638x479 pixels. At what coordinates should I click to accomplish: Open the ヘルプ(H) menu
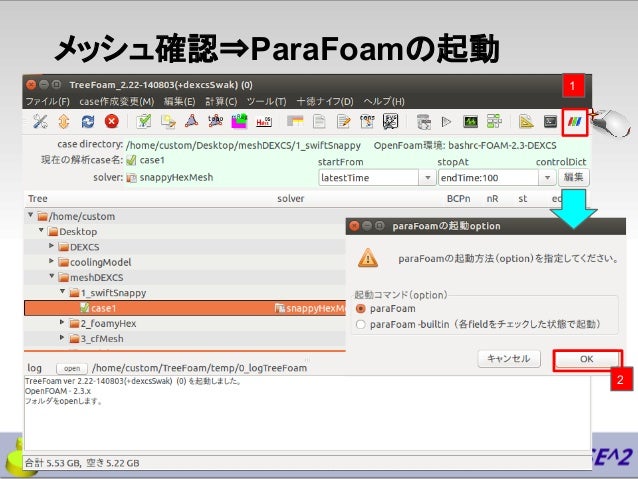(384, 101)
